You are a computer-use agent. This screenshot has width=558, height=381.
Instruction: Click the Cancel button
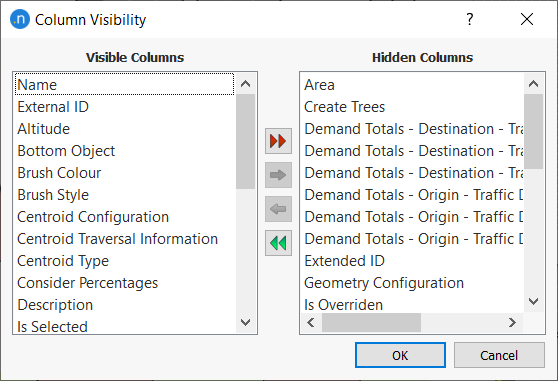pyautogui.click(x=499, y=355)
